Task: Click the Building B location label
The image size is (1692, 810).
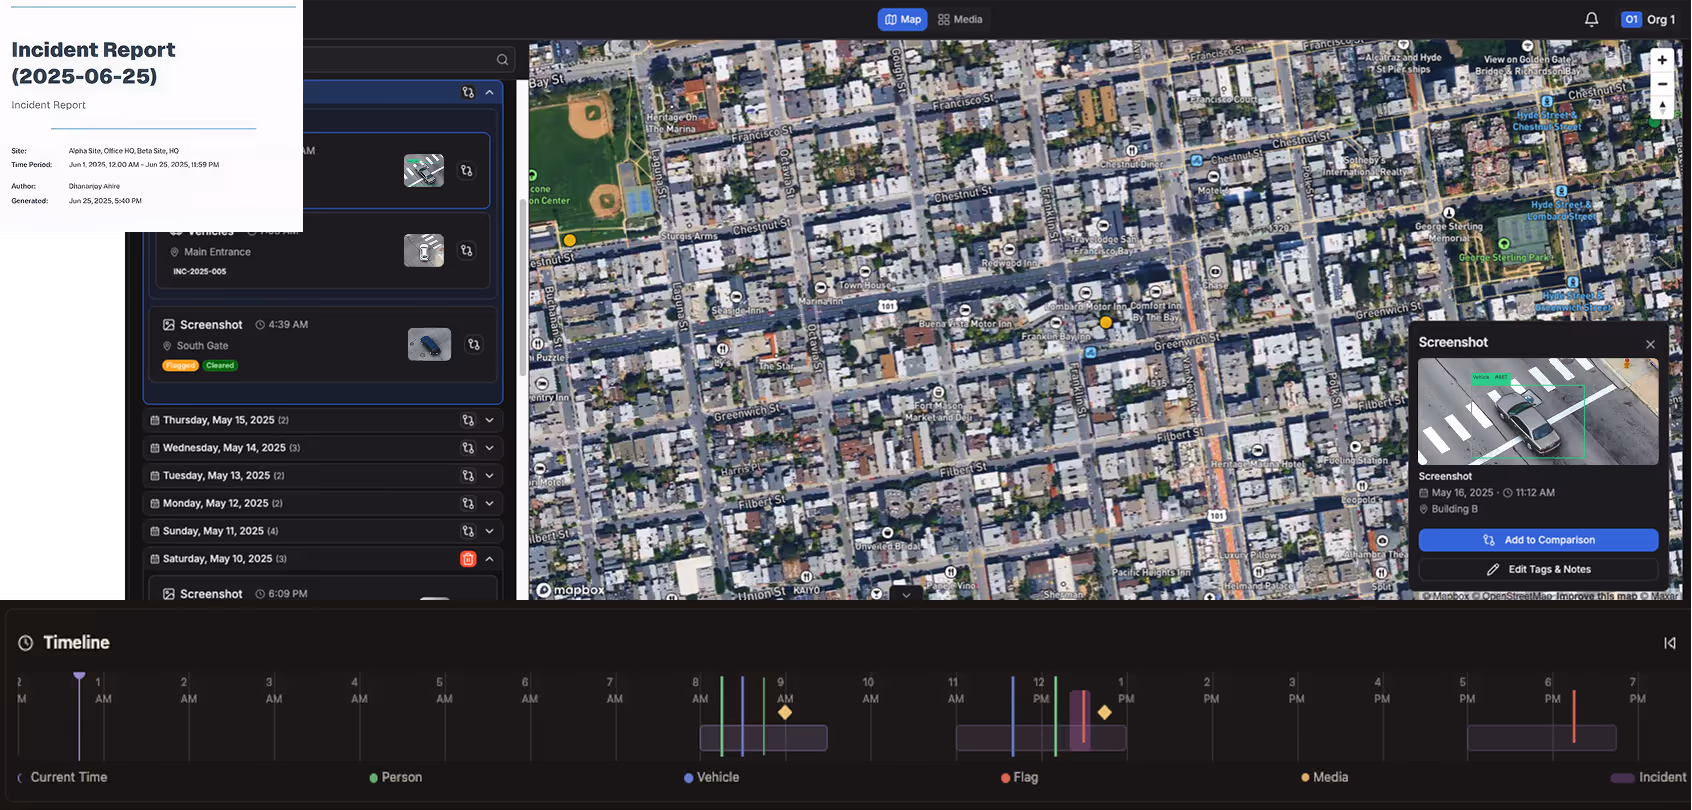Action: point(1454,509)
